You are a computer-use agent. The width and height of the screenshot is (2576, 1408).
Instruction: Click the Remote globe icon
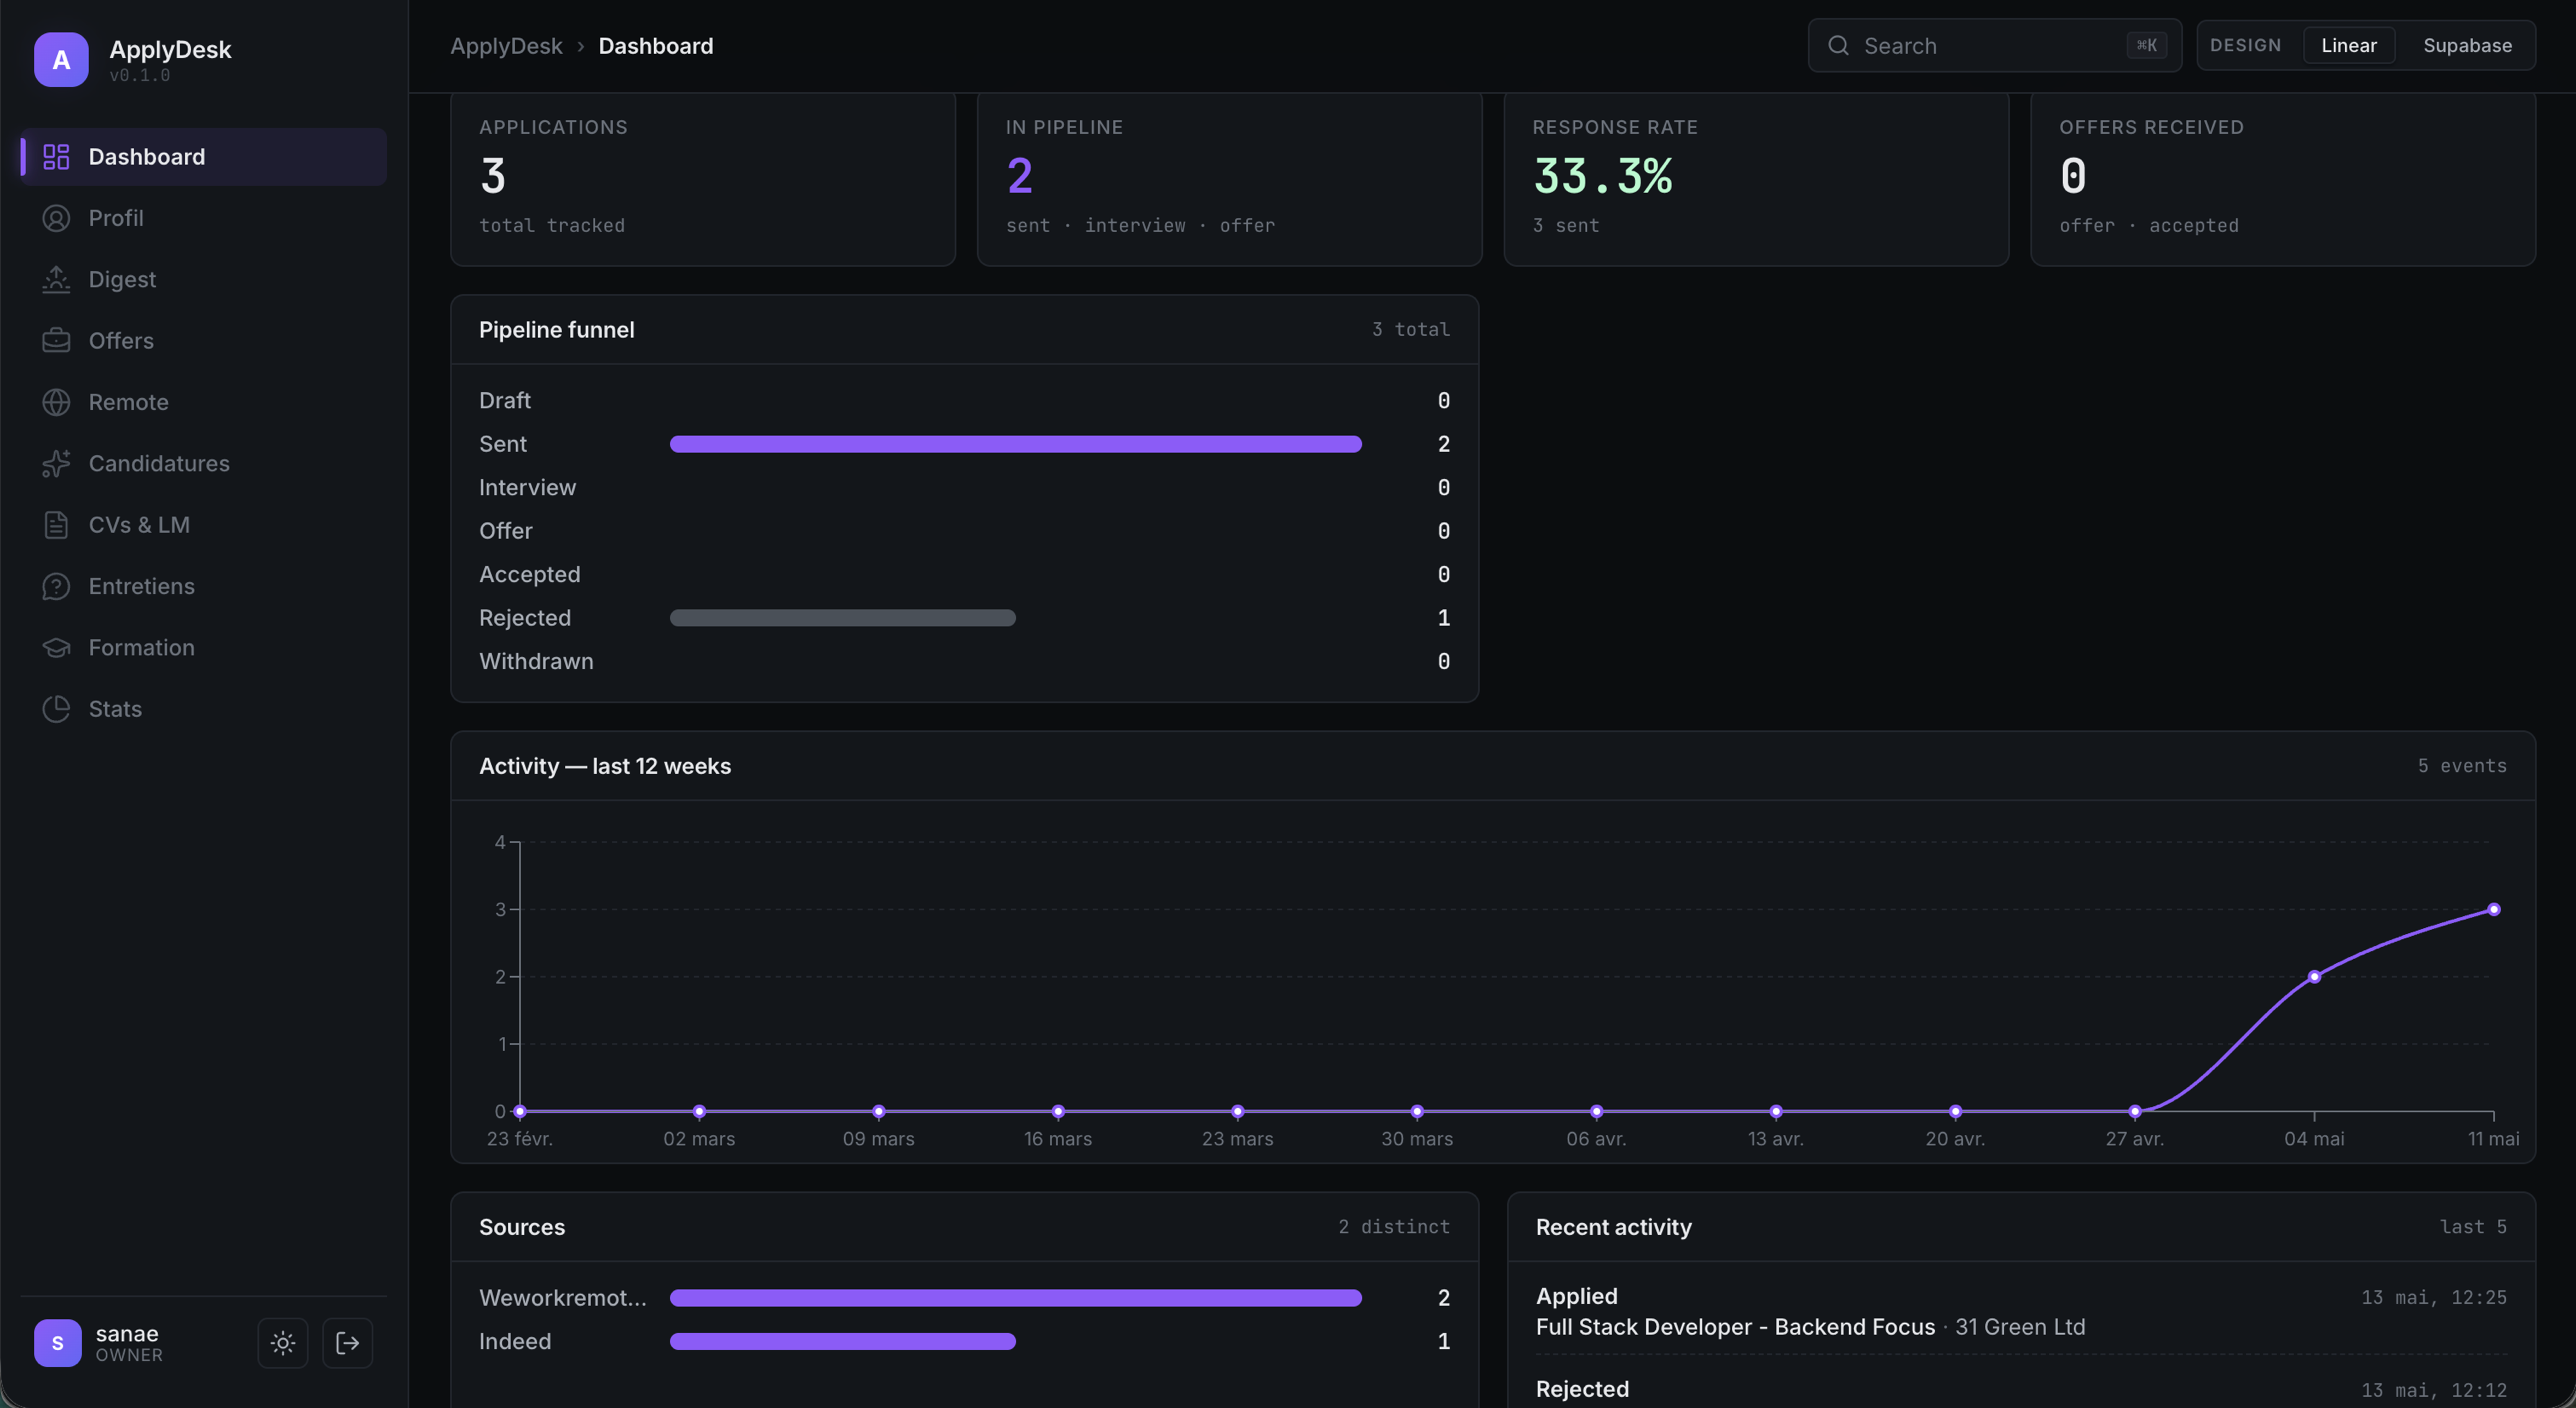56,402
